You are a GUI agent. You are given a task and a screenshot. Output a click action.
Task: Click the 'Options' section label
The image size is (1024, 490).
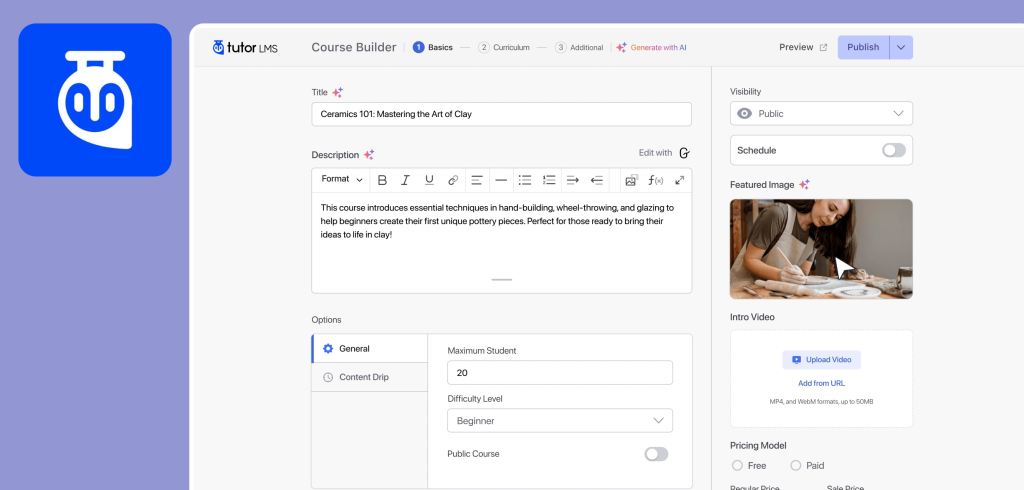click(x=327, y=320)
